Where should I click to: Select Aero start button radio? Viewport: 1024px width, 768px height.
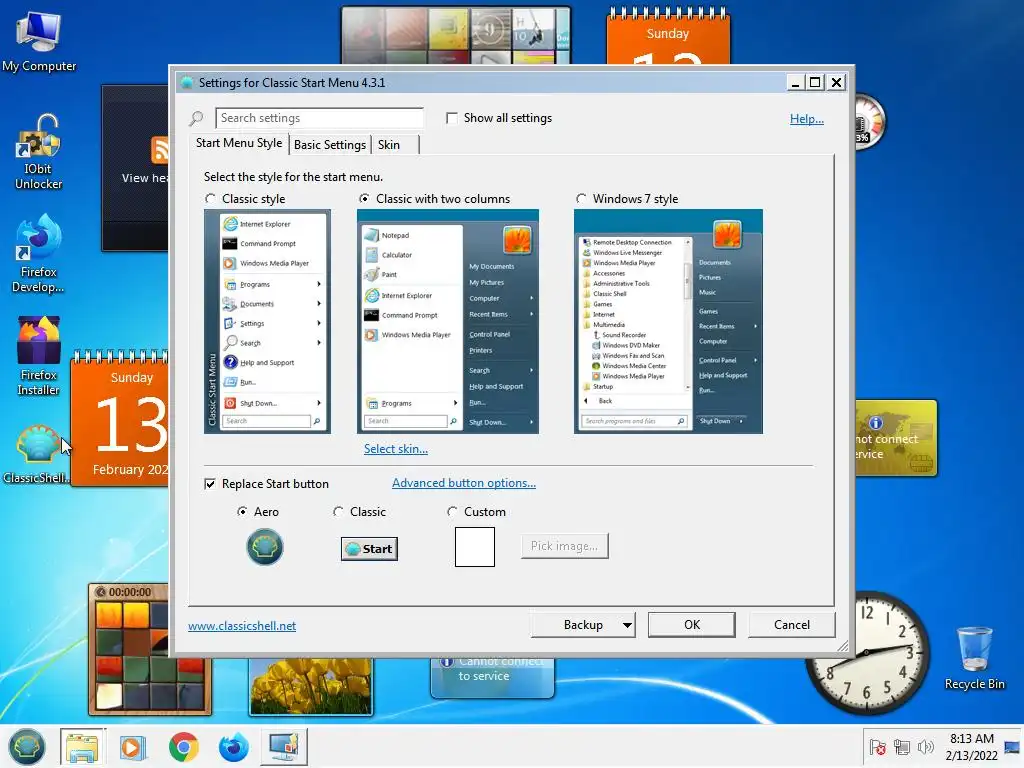242,512
